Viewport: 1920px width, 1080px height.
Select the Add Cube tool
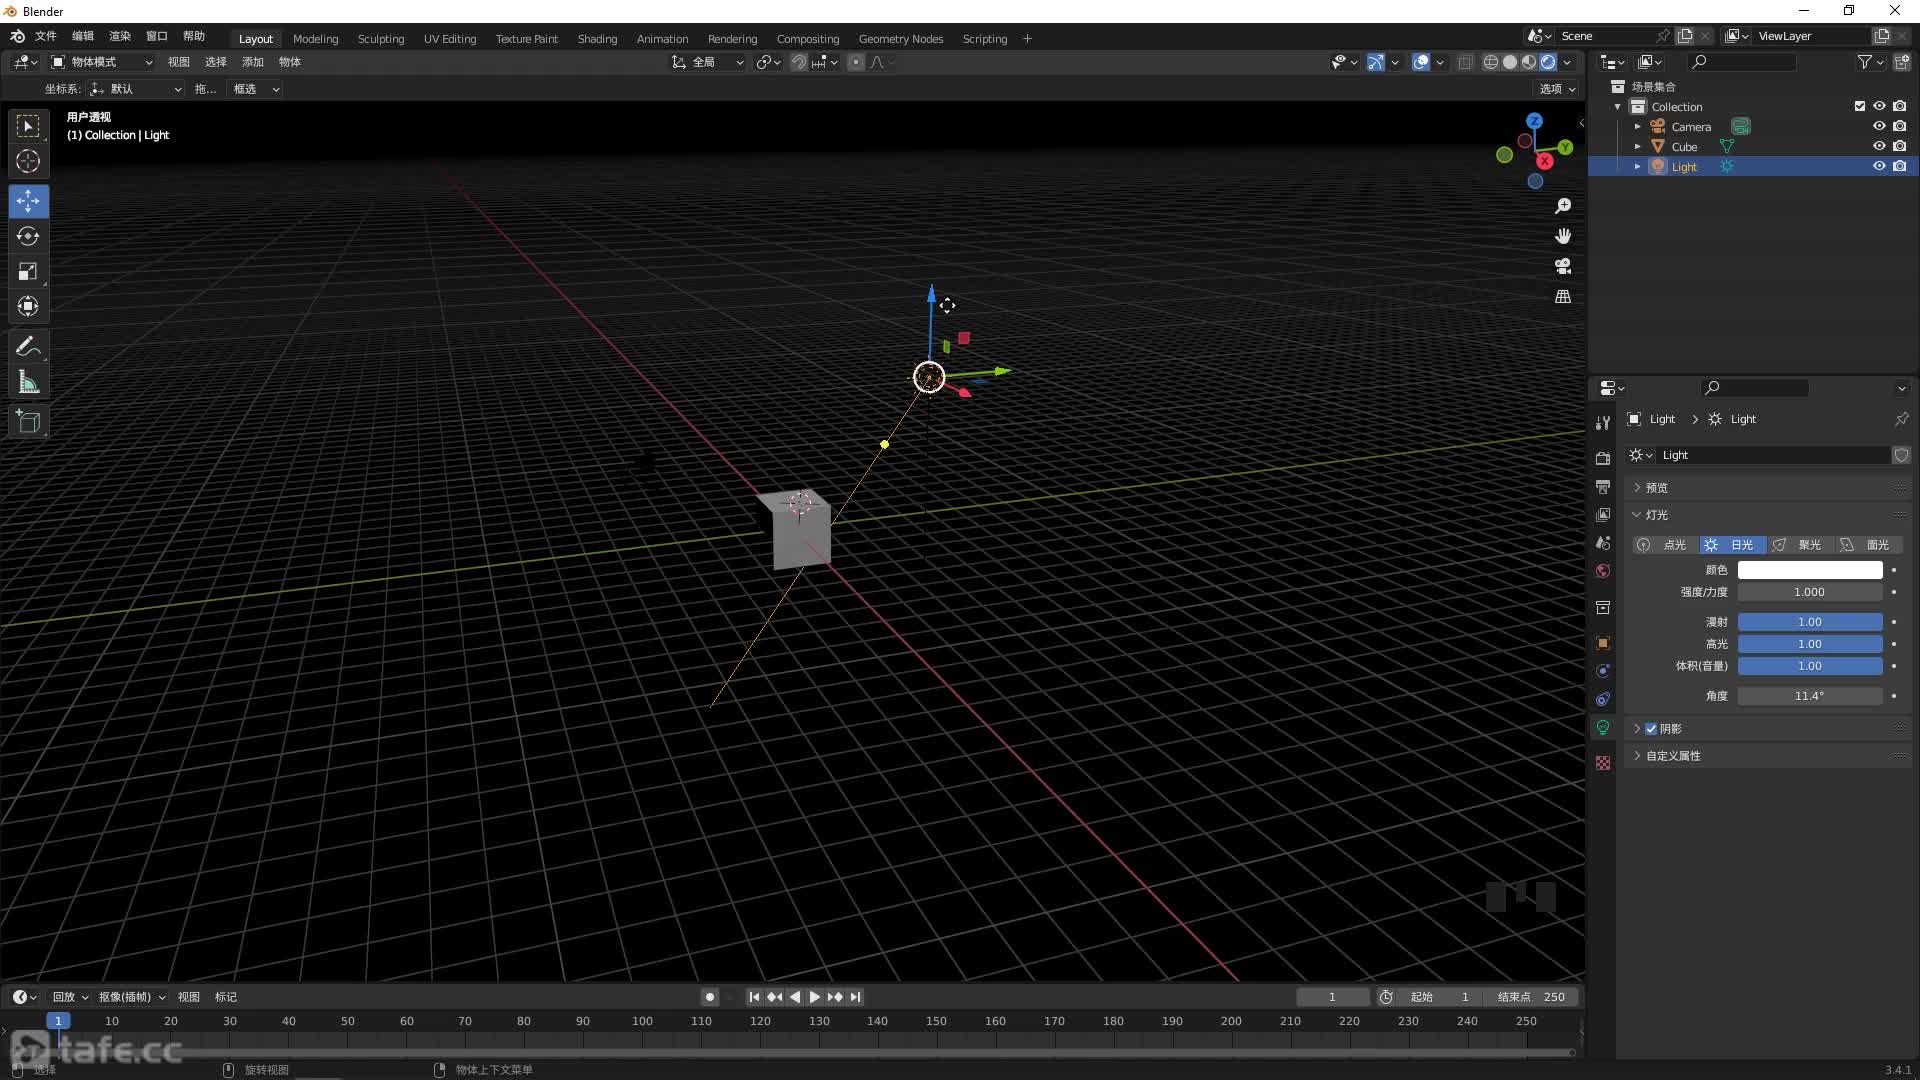28,422
